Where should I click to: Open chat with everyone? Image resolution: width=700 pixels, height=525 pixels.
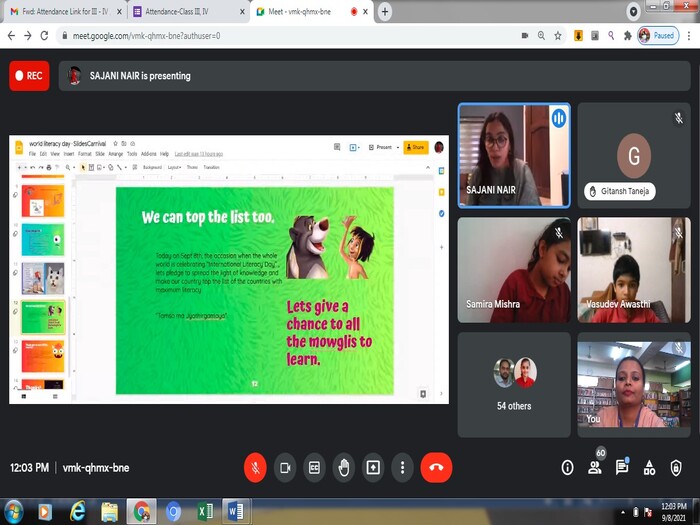click(622, 467)
